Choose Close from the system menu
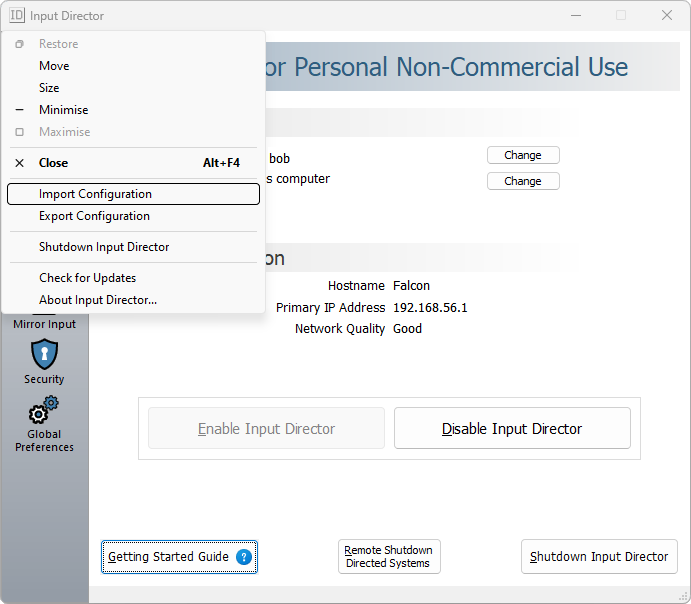 (x=54, y=163)
